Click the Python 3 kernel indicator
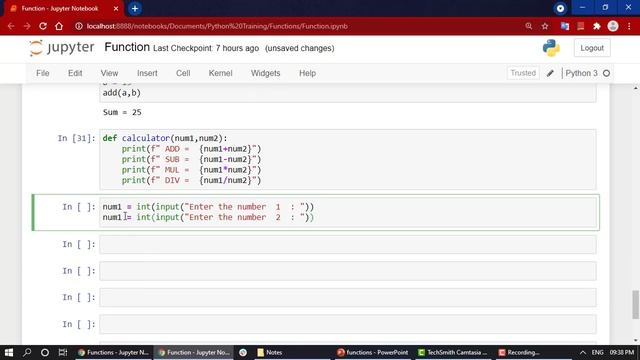Image resolution: width=640 pixels, height=360 pixels. pos(581,73)
